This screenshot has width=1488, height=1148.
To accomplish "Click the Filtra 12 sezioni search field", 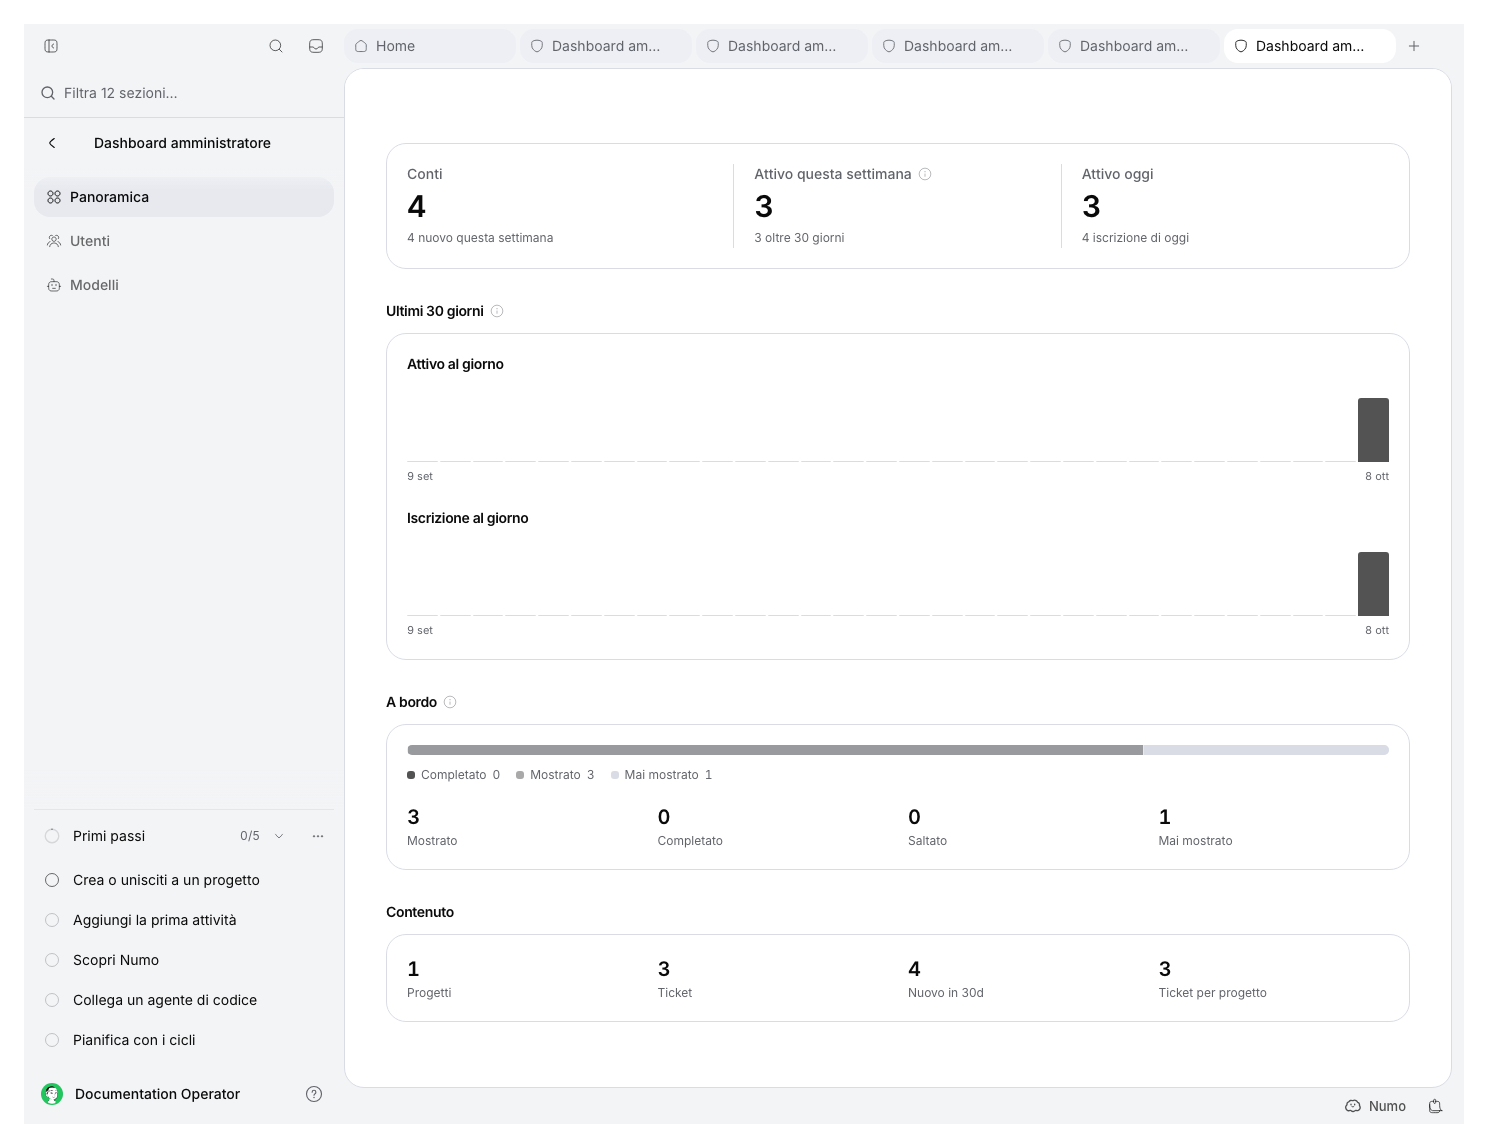I will tap(184, 93).
